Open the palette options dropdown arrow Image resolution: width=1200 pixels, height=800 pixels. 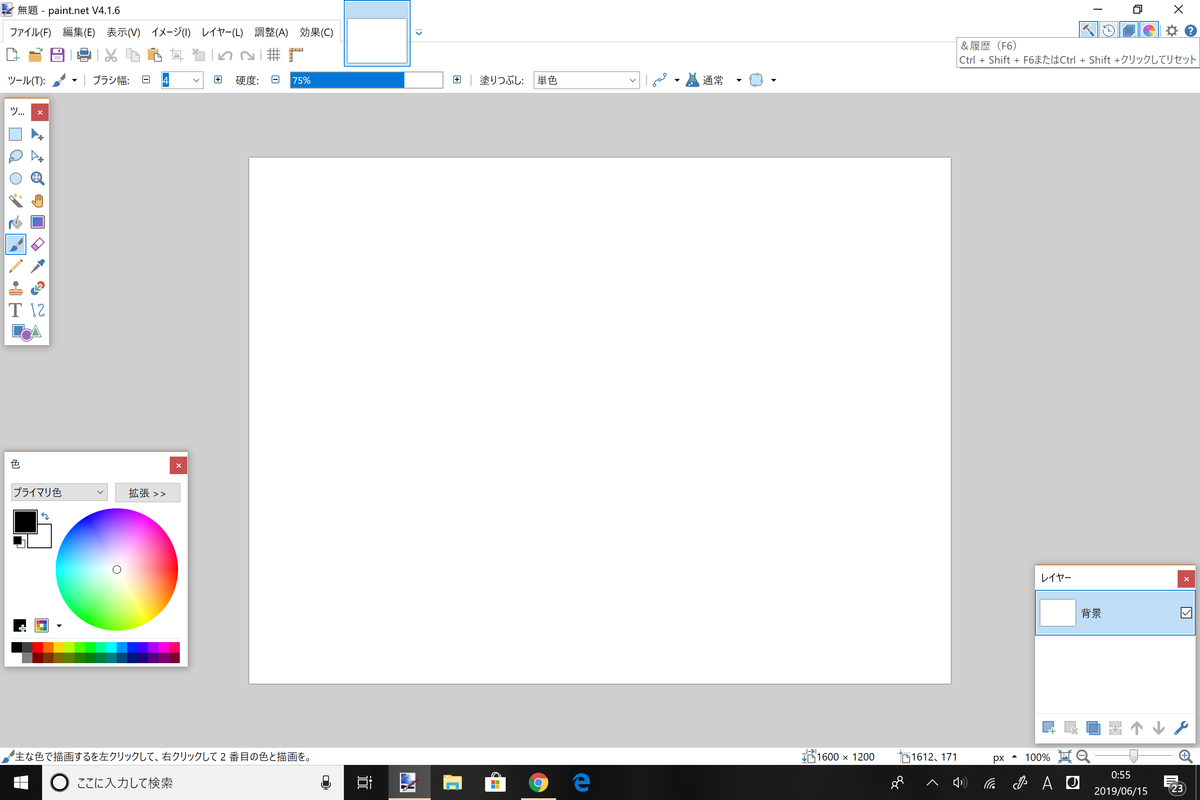click(59, 626)
